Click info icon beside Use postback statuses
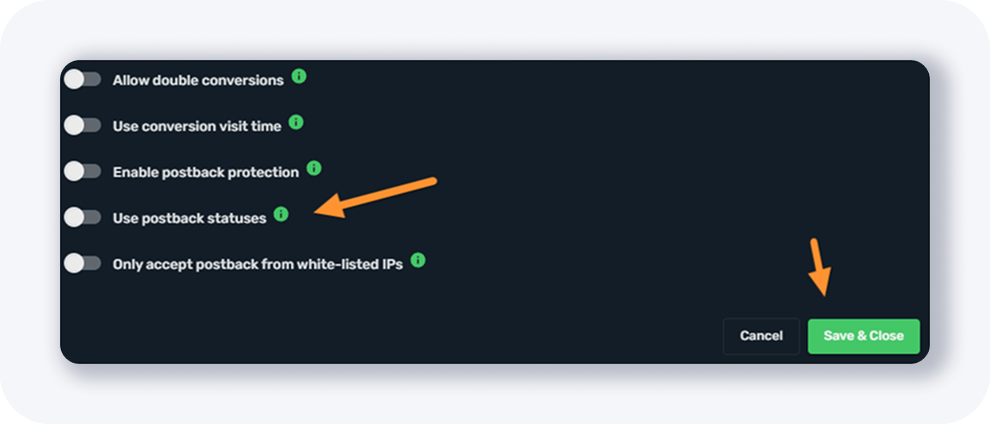The width and height of the screenshot is (990, 424). pyautogui.click(x=281, y=214)
